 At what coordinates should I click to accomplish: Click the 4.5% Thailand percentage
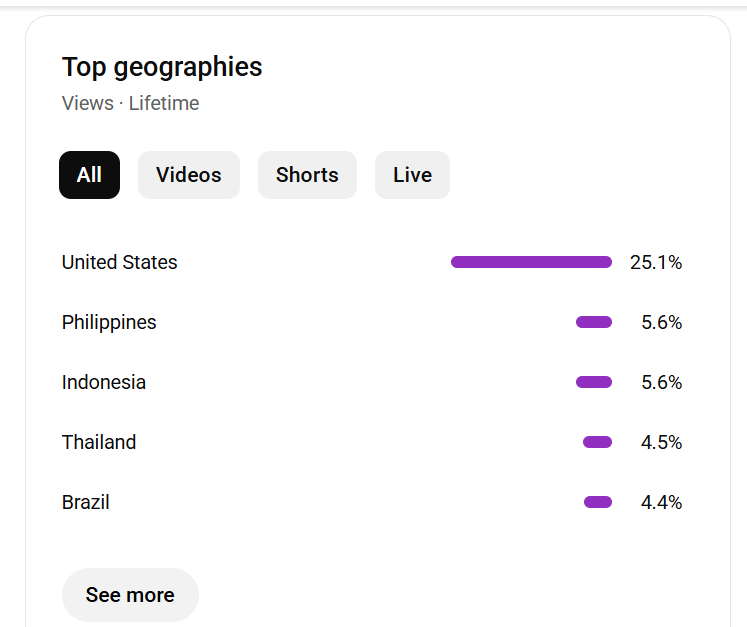[661, 442]
